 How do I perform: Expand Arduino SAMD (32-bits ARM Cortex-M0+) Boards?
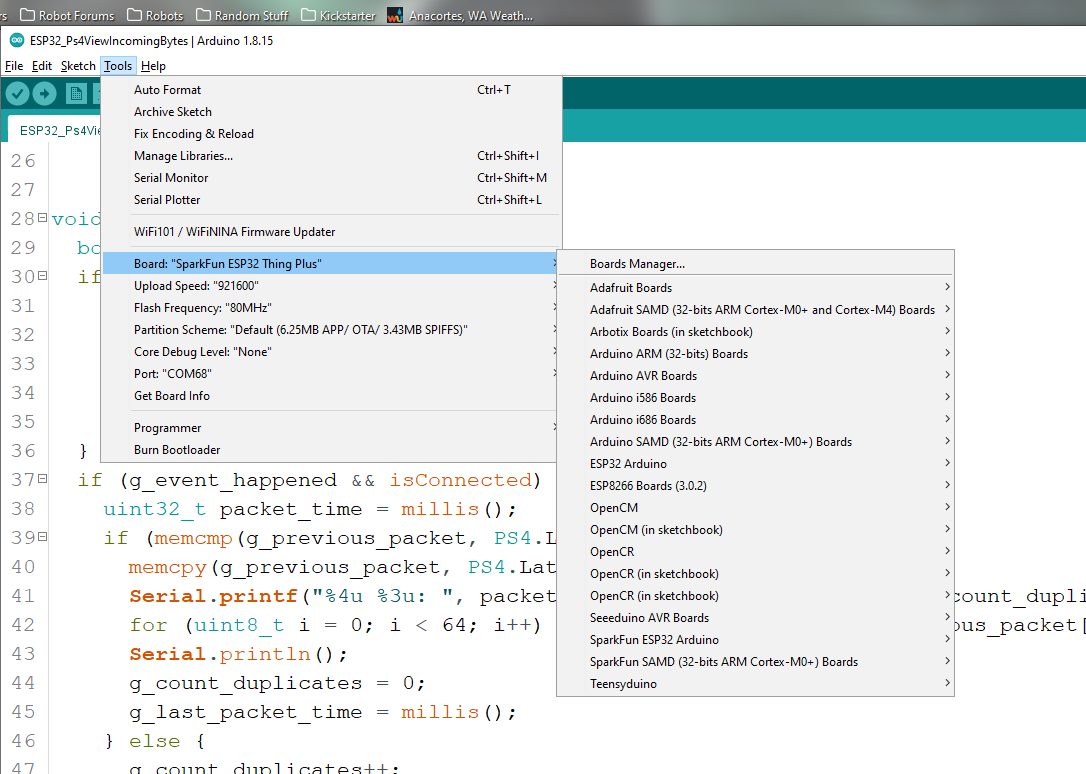(756, 442)
